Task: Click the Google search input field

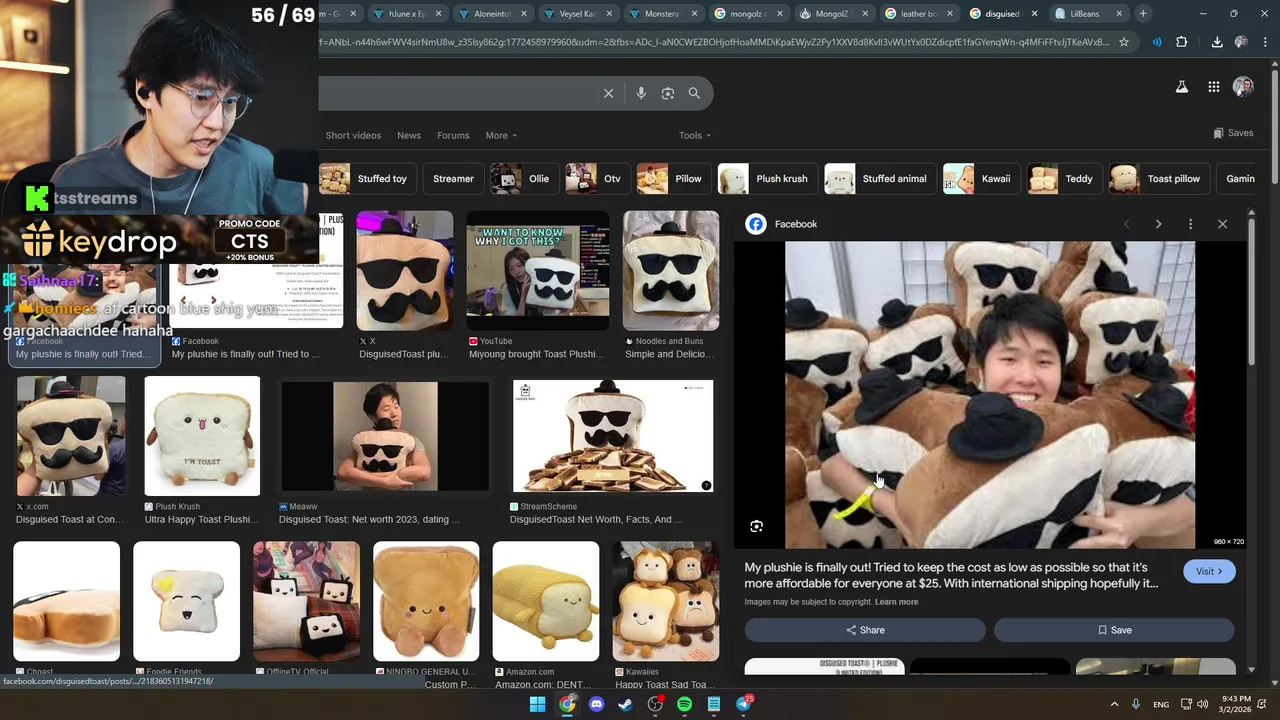Action: tap(455, 93)
